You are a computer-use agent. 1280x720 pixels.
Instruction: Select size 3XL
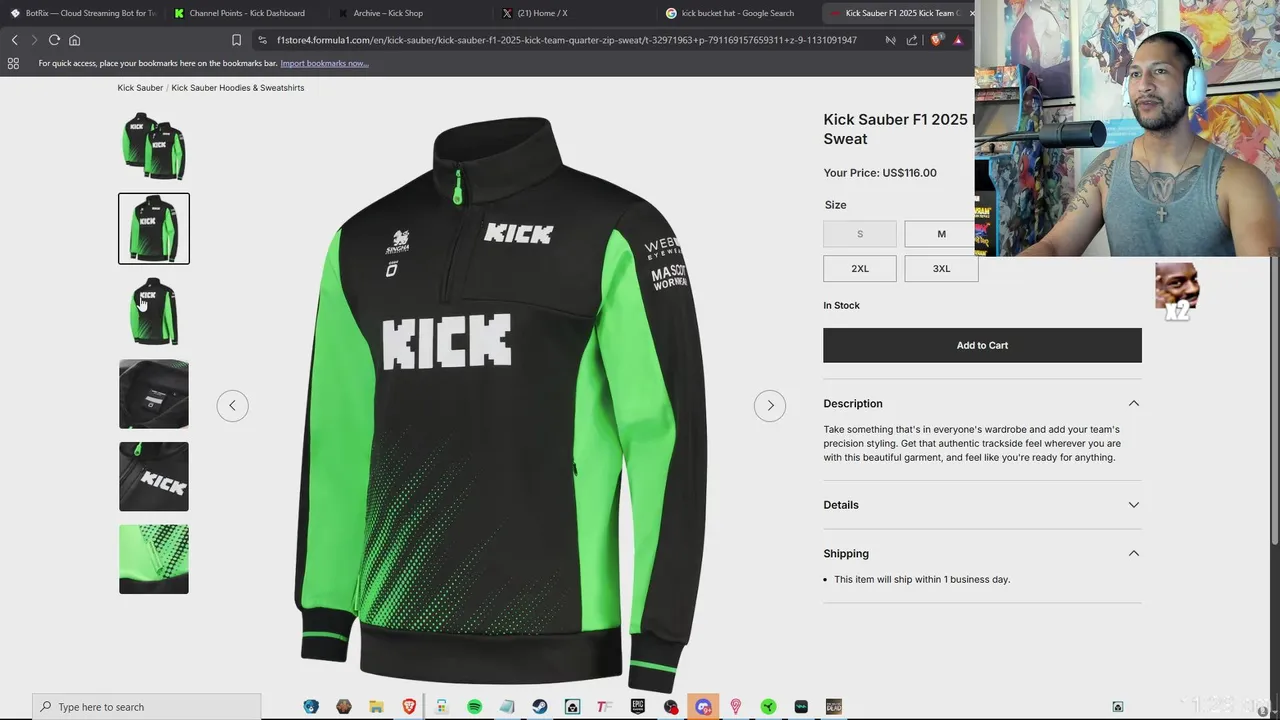941,268
